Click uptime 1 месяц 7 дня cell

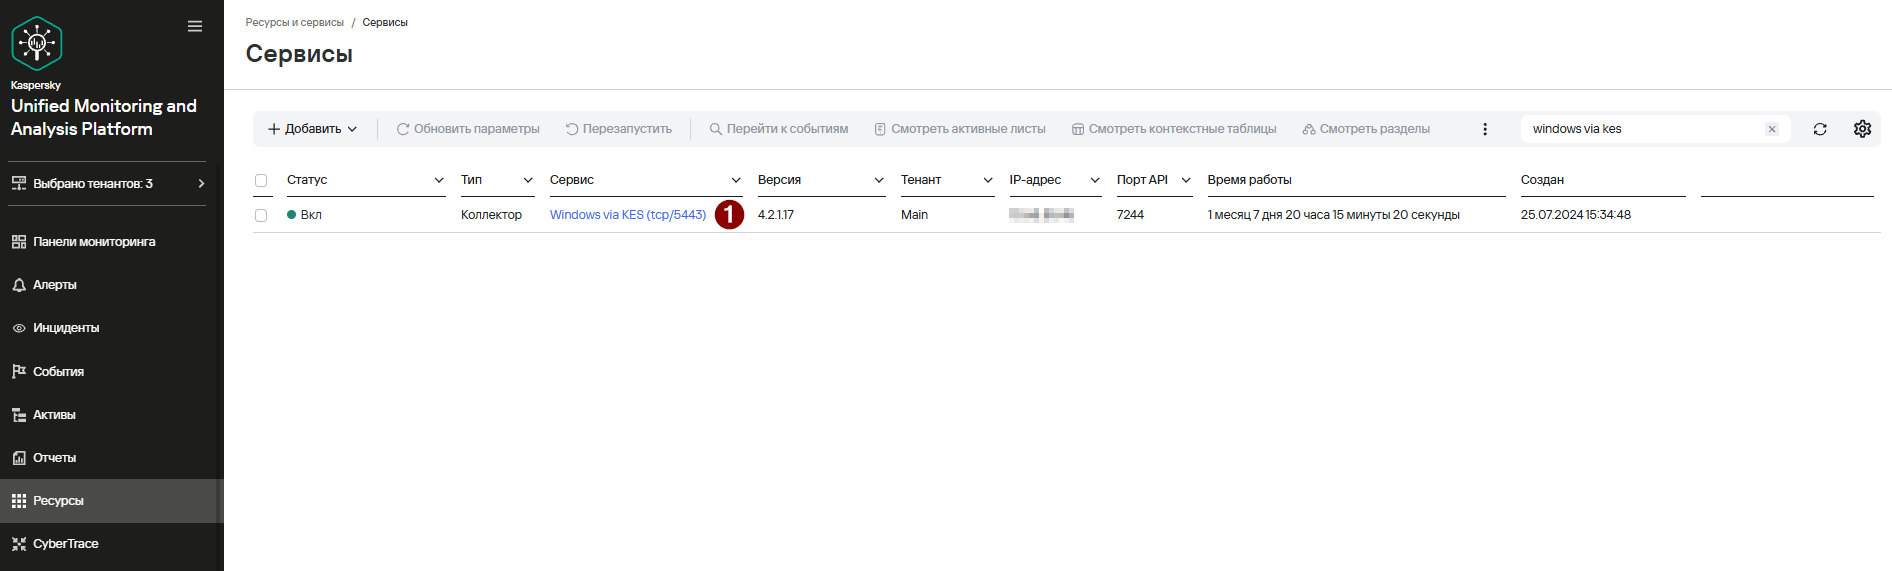point(1333,215)
